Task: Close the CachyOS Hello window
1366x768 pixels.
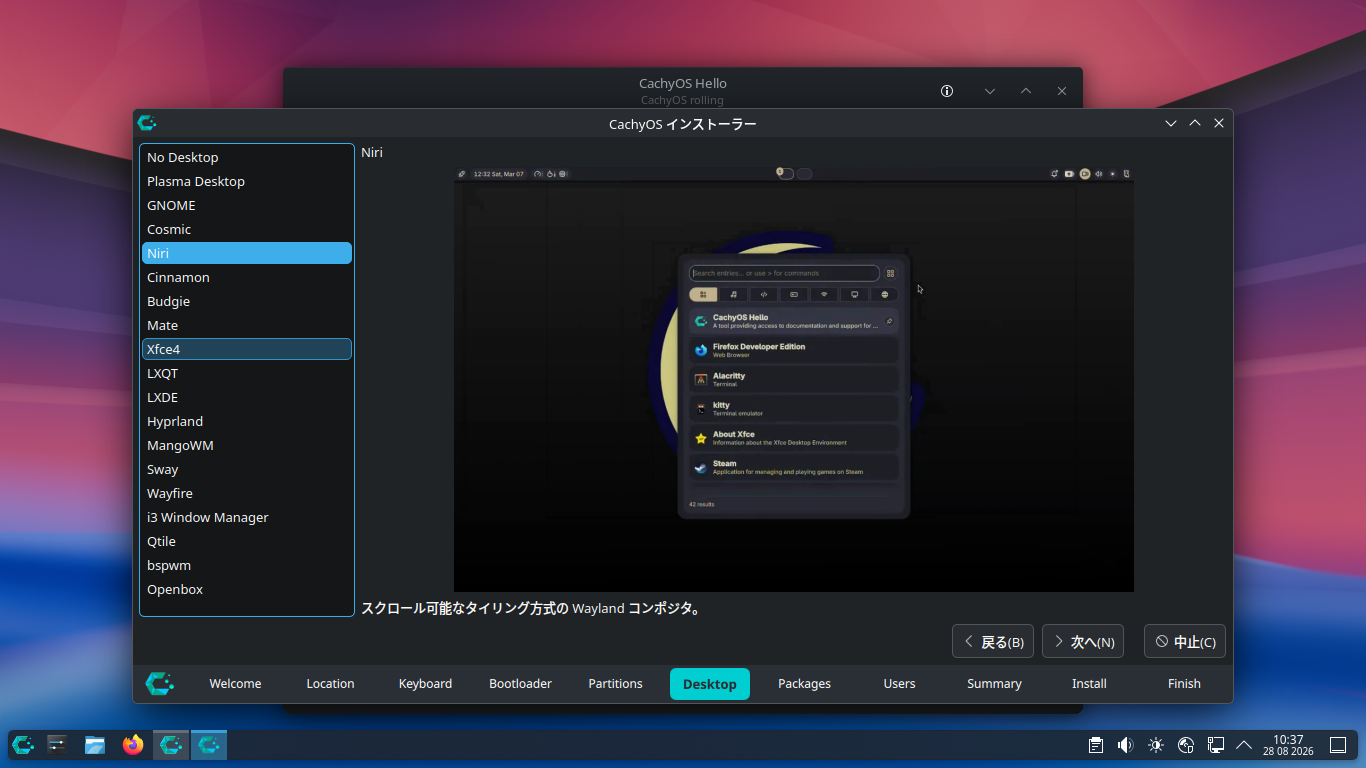Action: (x=1062, y=91)
